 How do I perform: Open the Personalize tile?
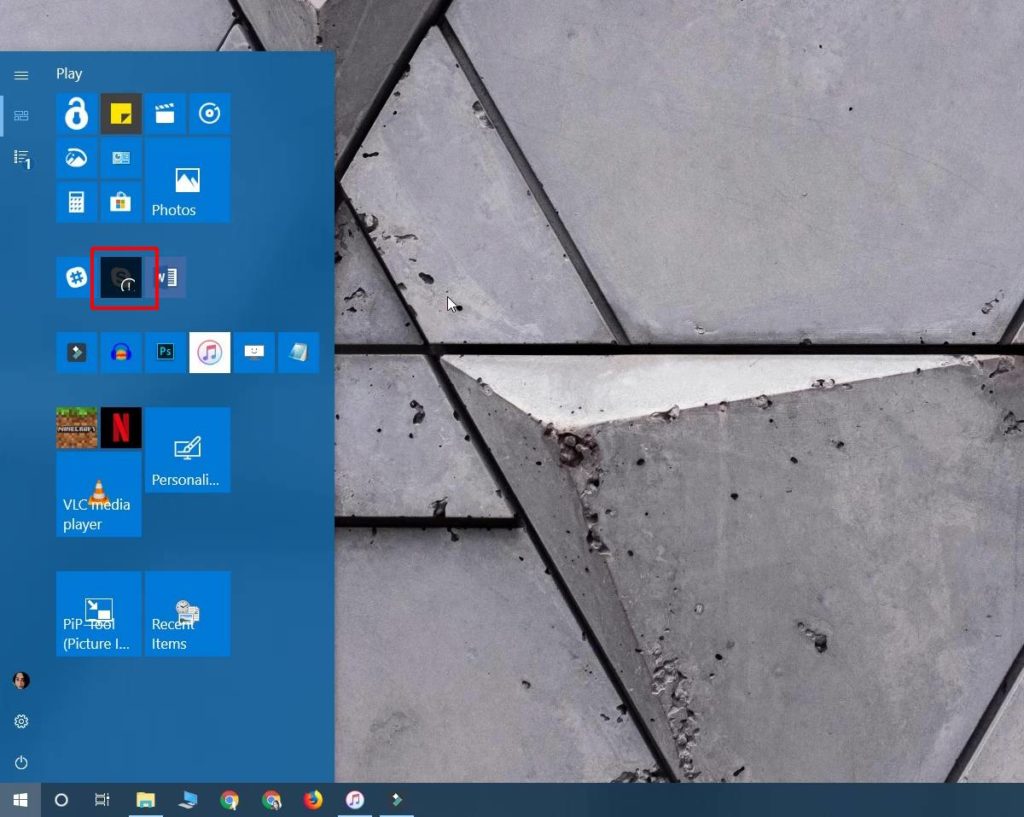point(187,450)
